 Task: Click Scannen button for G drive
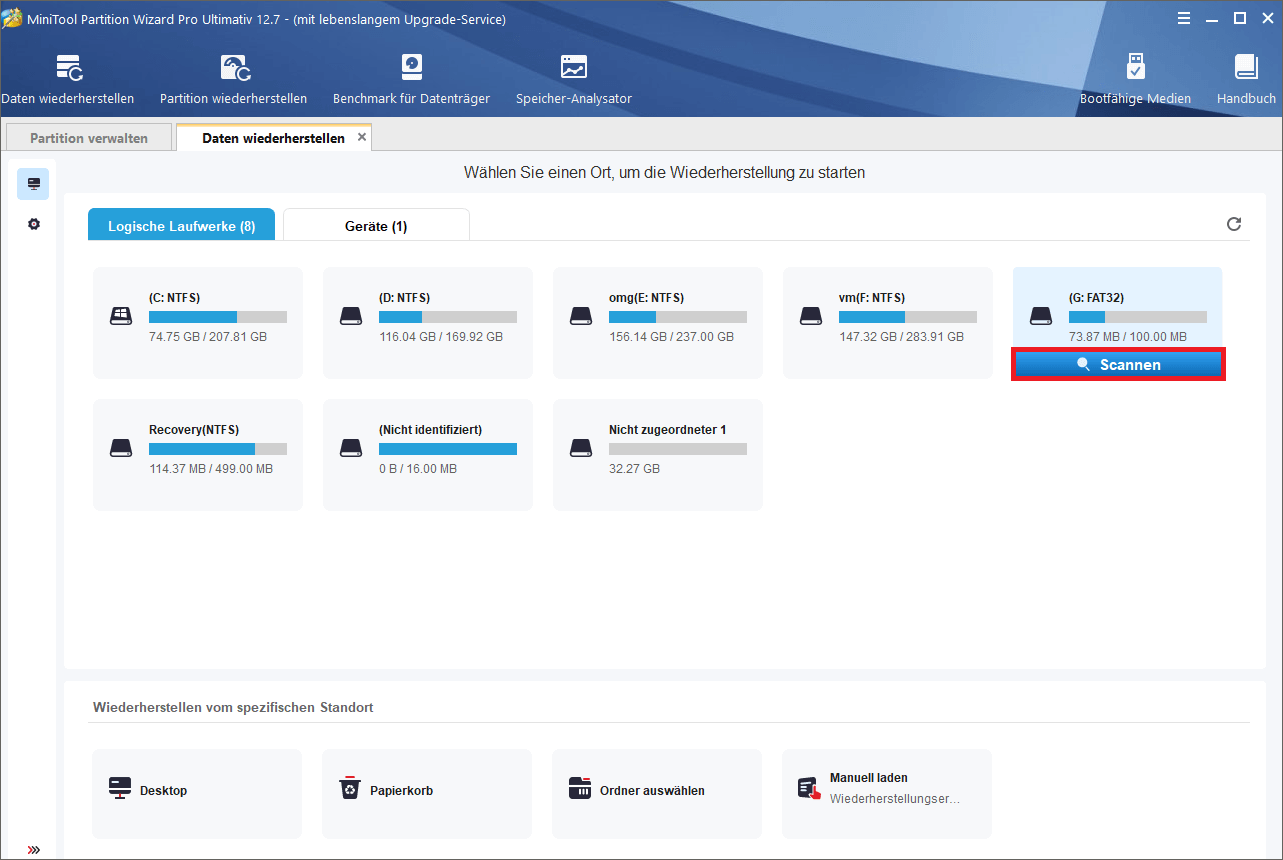pyautogui.click(x=1118, y=365)
